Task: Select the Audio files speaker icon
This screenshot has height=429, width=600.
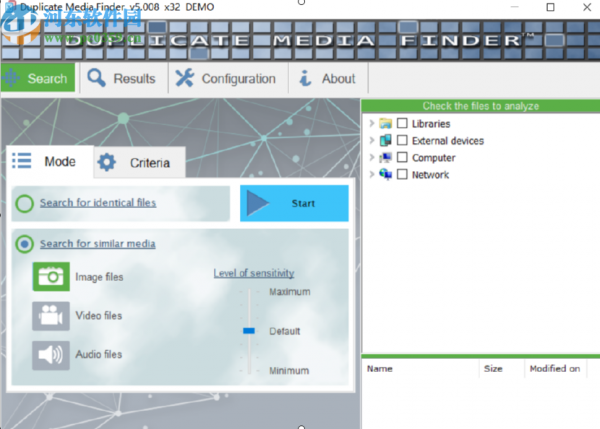Action: (x=51, y=355)
